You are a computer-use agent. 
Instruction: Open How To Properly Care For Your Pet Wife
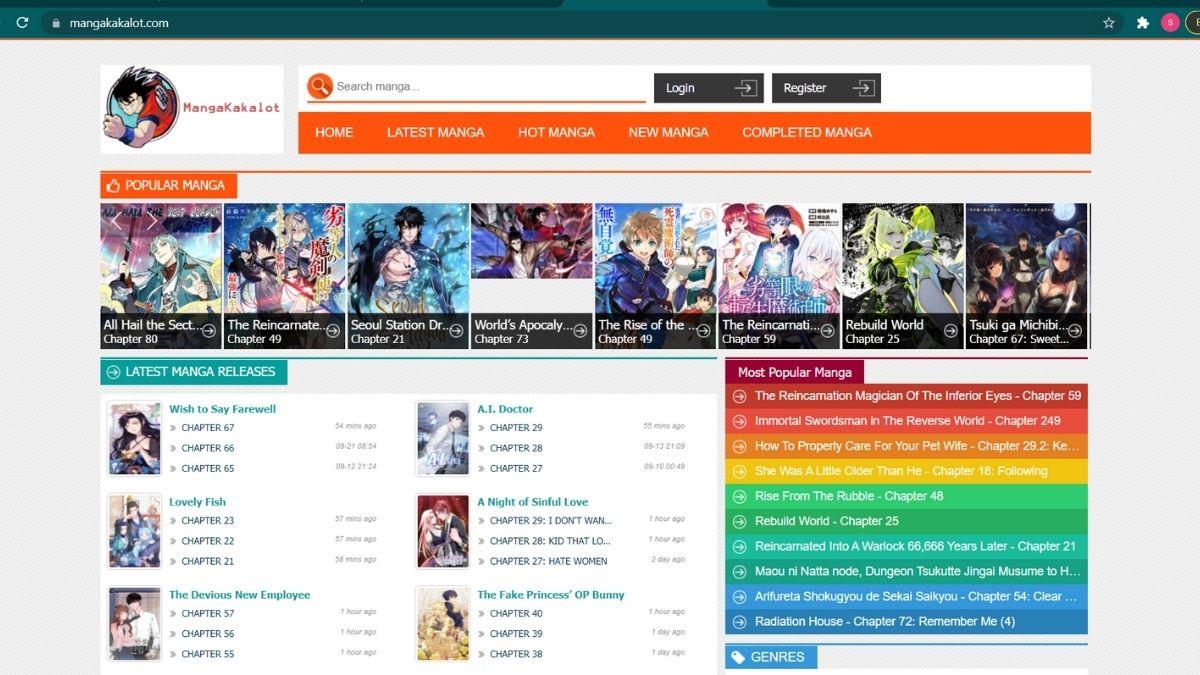pos(917,446)
